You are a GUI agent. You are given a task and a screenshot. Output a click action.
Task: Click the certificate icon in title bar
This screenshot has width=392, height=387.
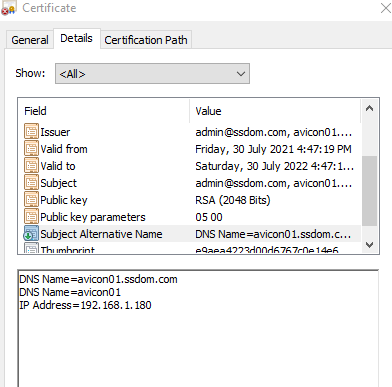point(8,8)
